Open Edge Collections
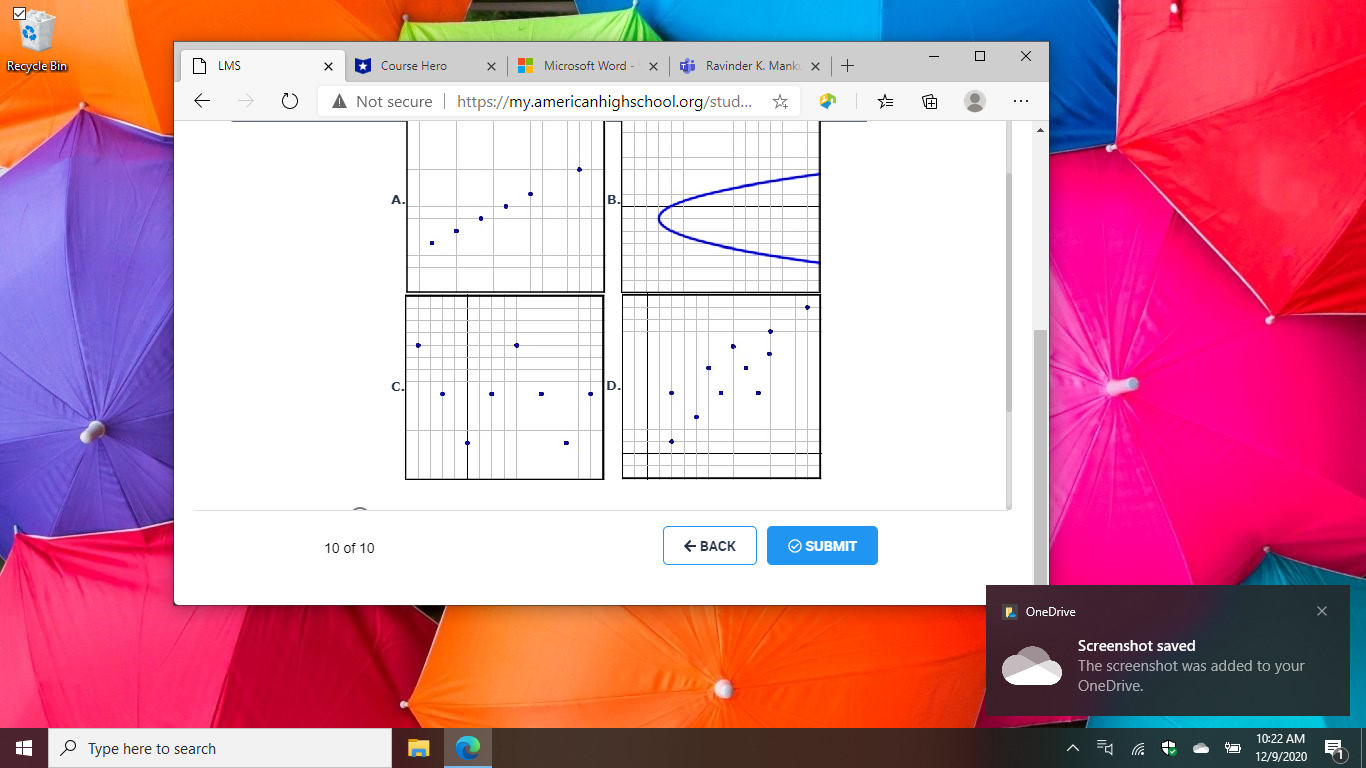The width and height of the screenshot is (1366, 768). (x=929, y=101)
